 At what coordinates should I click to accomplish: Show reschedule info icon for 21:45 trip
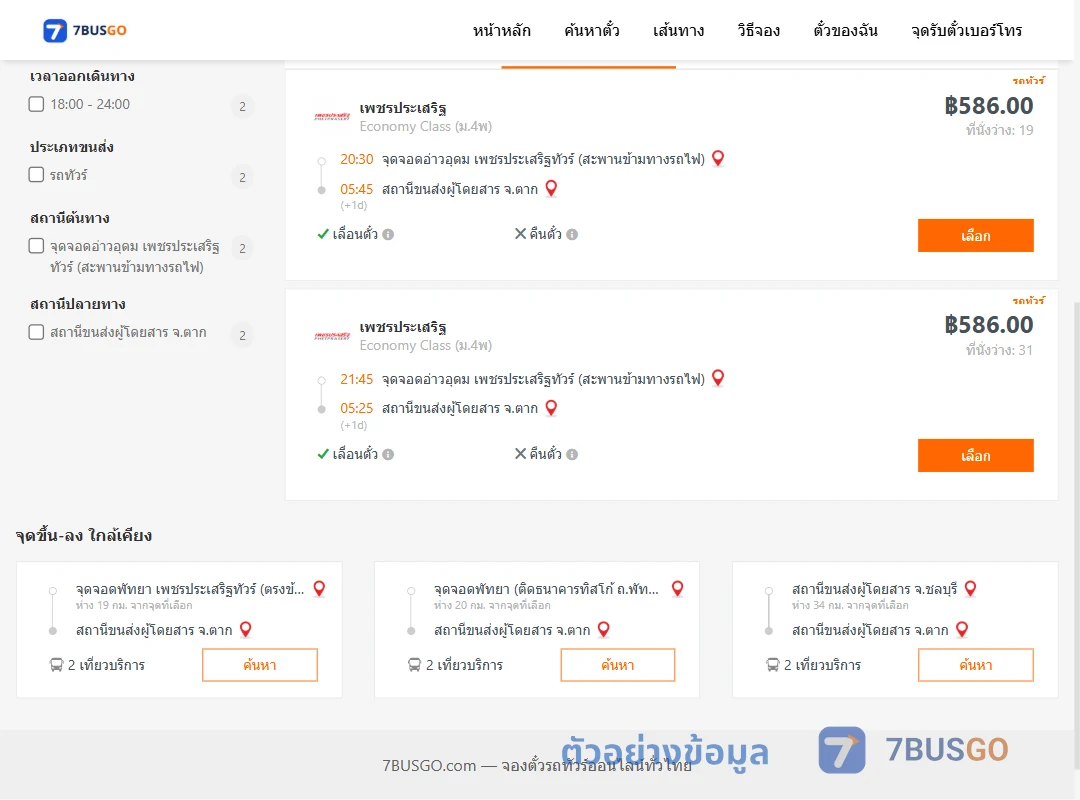coord(388,454)
